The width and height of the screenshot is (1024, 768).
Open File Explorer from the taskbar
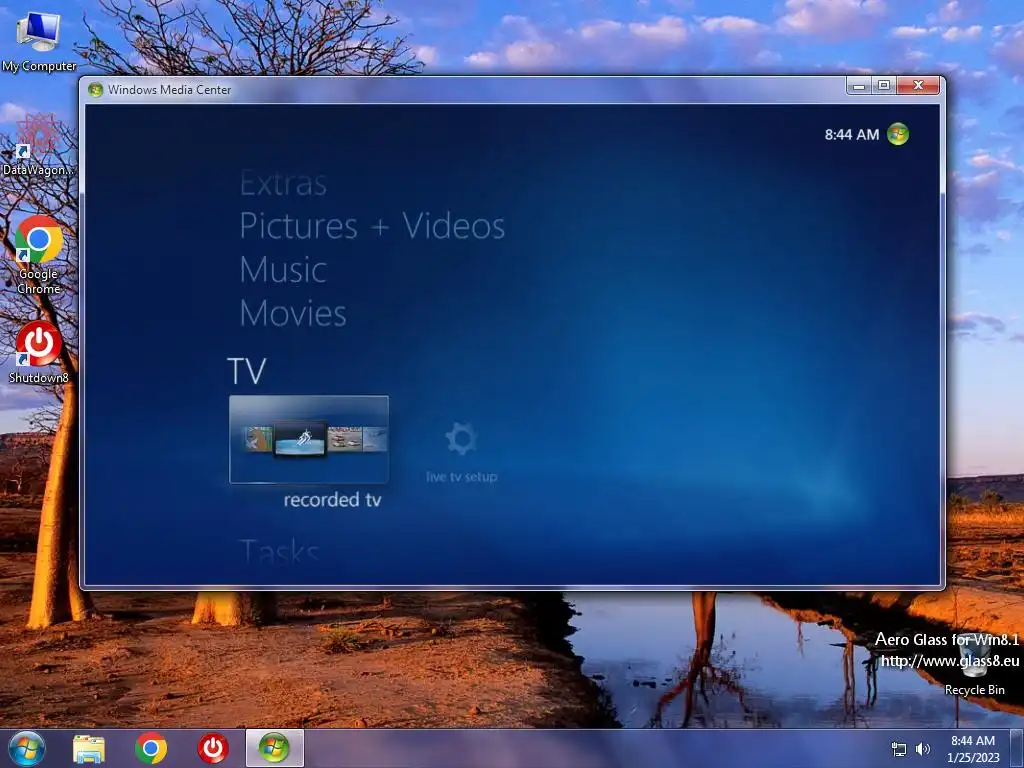(x=89, y=749)
